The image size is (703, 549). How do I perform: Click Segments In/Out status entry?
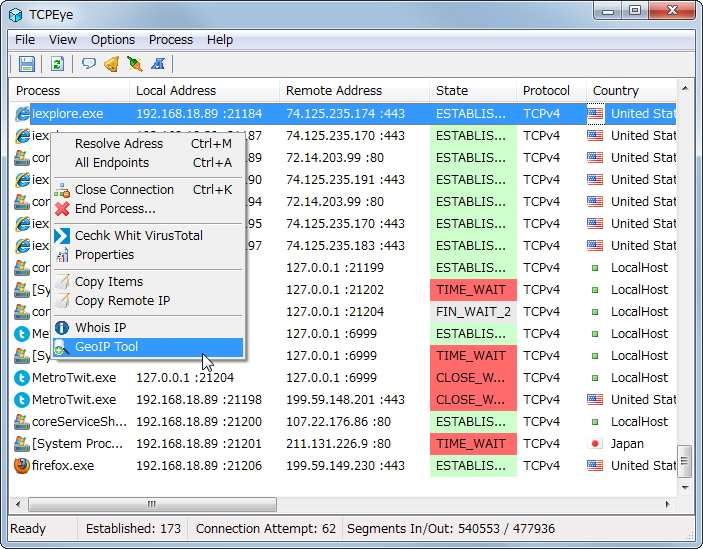(451, 529)
